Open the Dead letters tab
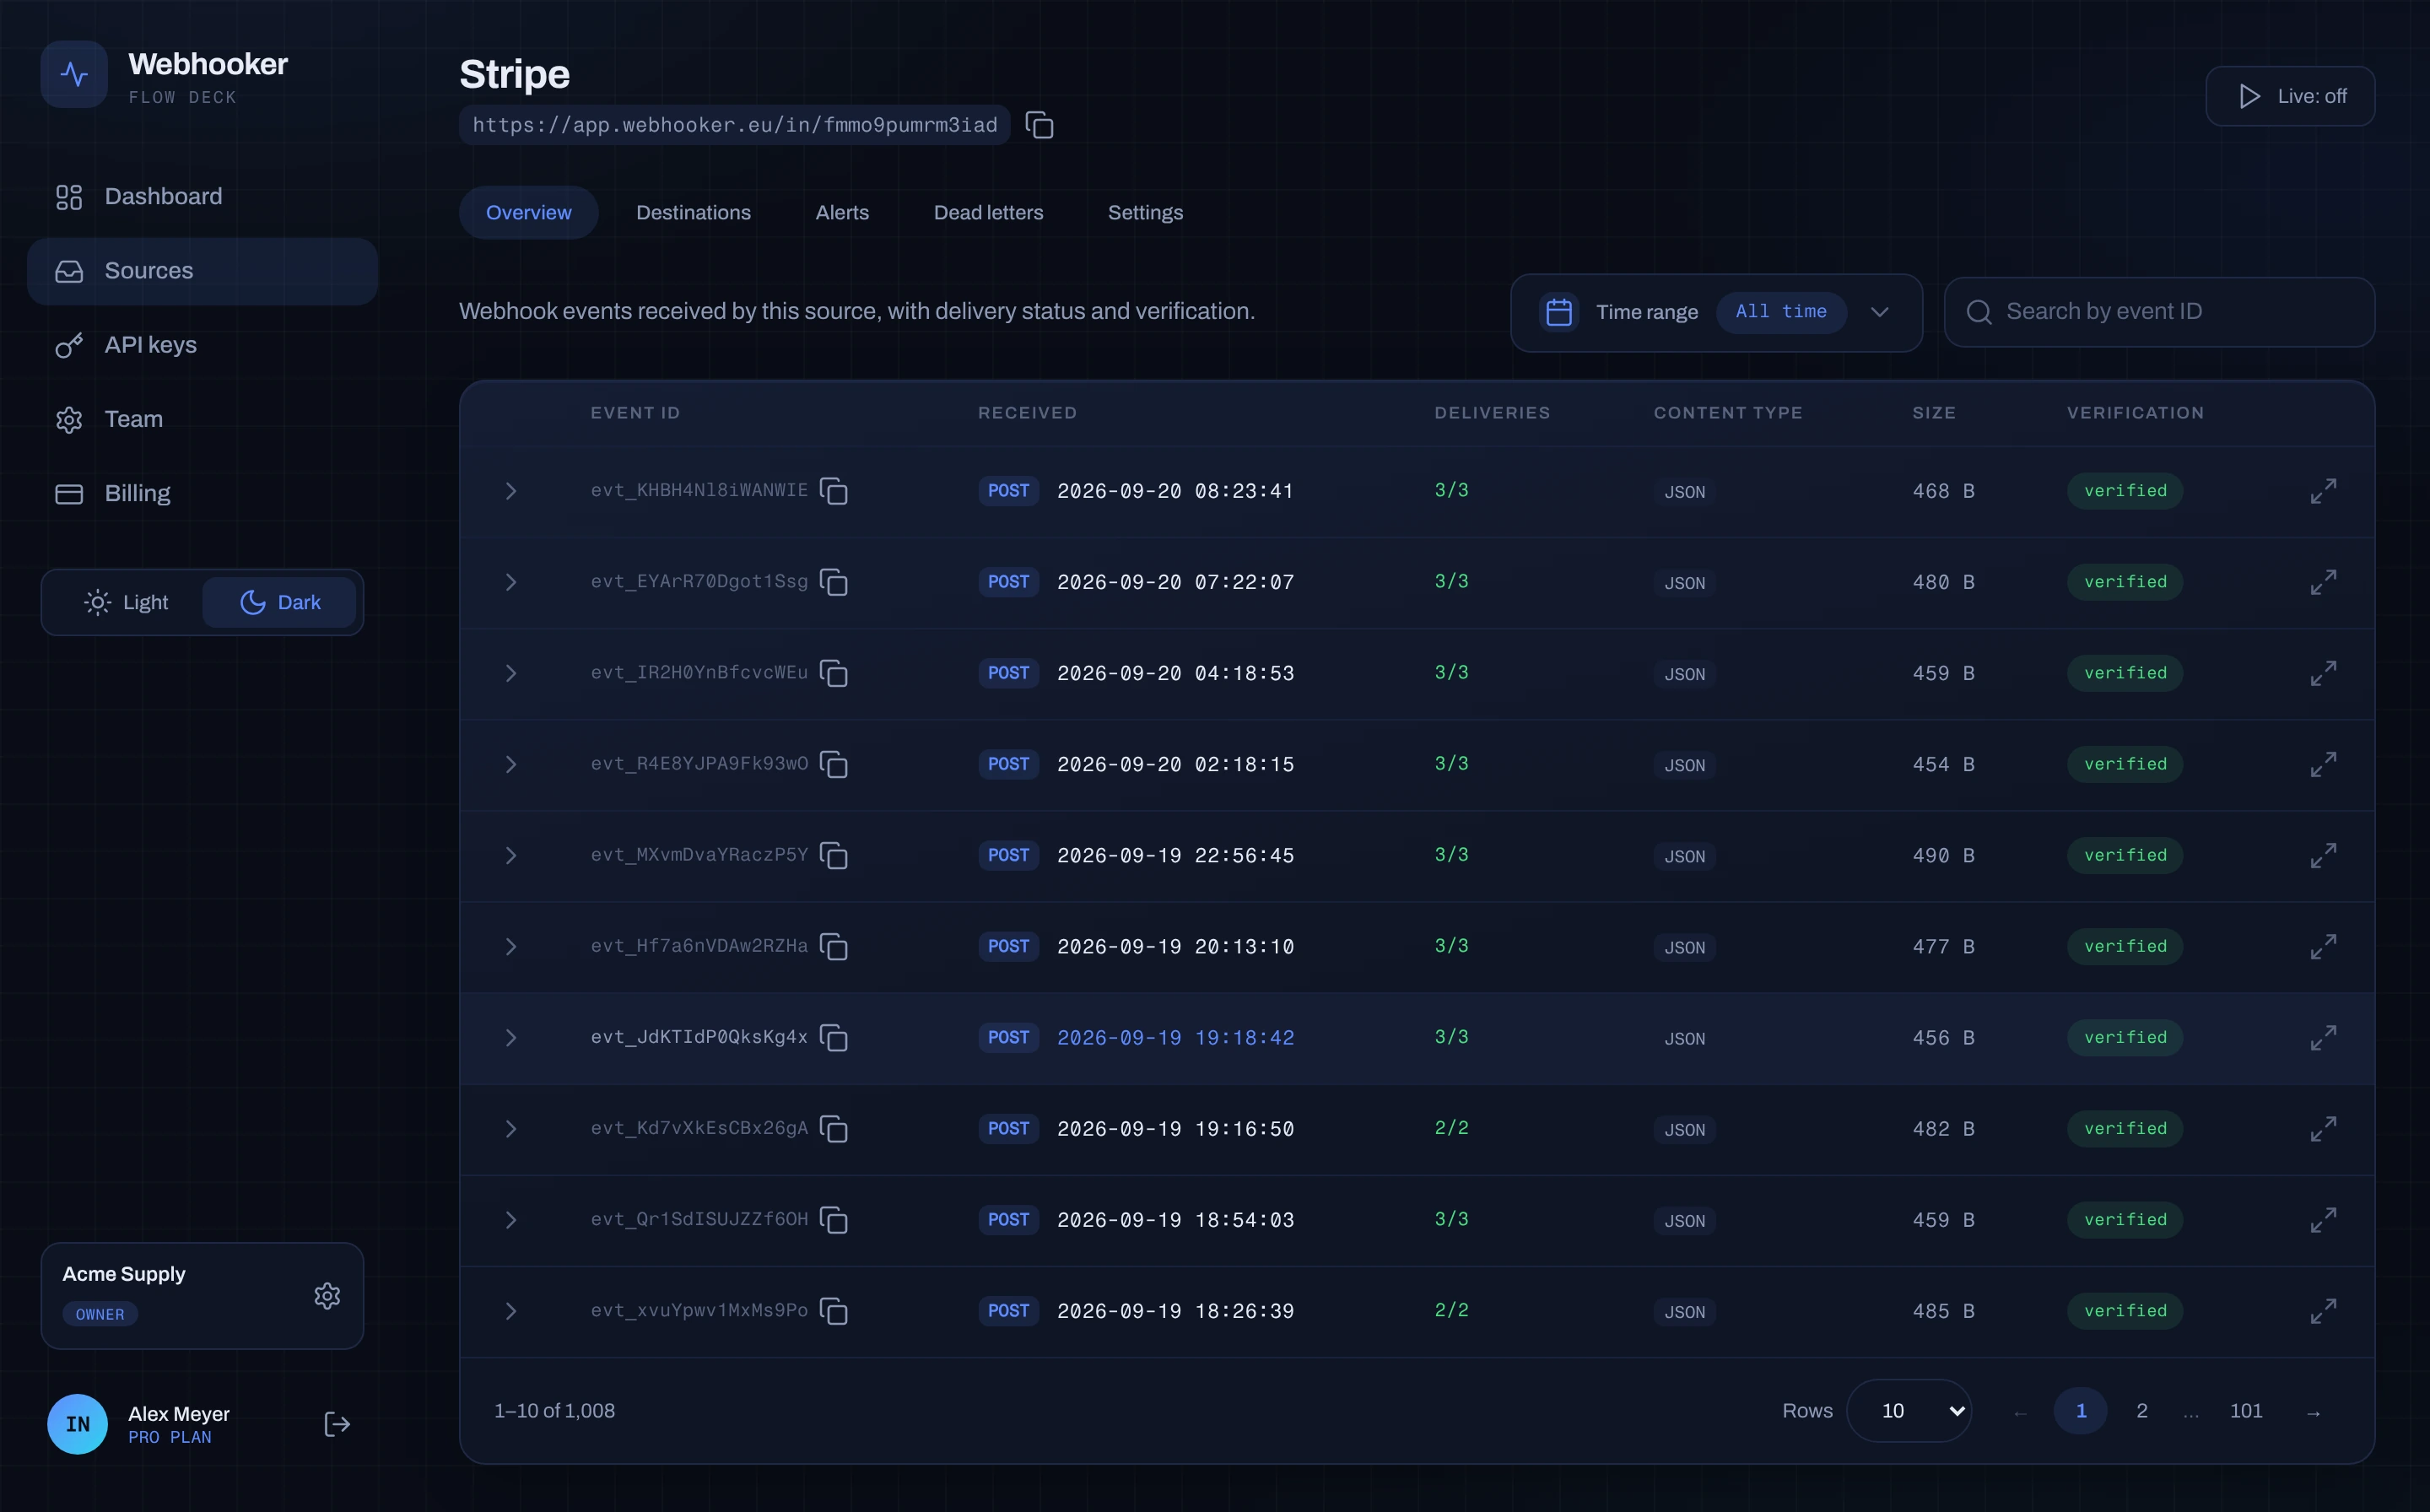2430x1512 pixels. (988, 213)
